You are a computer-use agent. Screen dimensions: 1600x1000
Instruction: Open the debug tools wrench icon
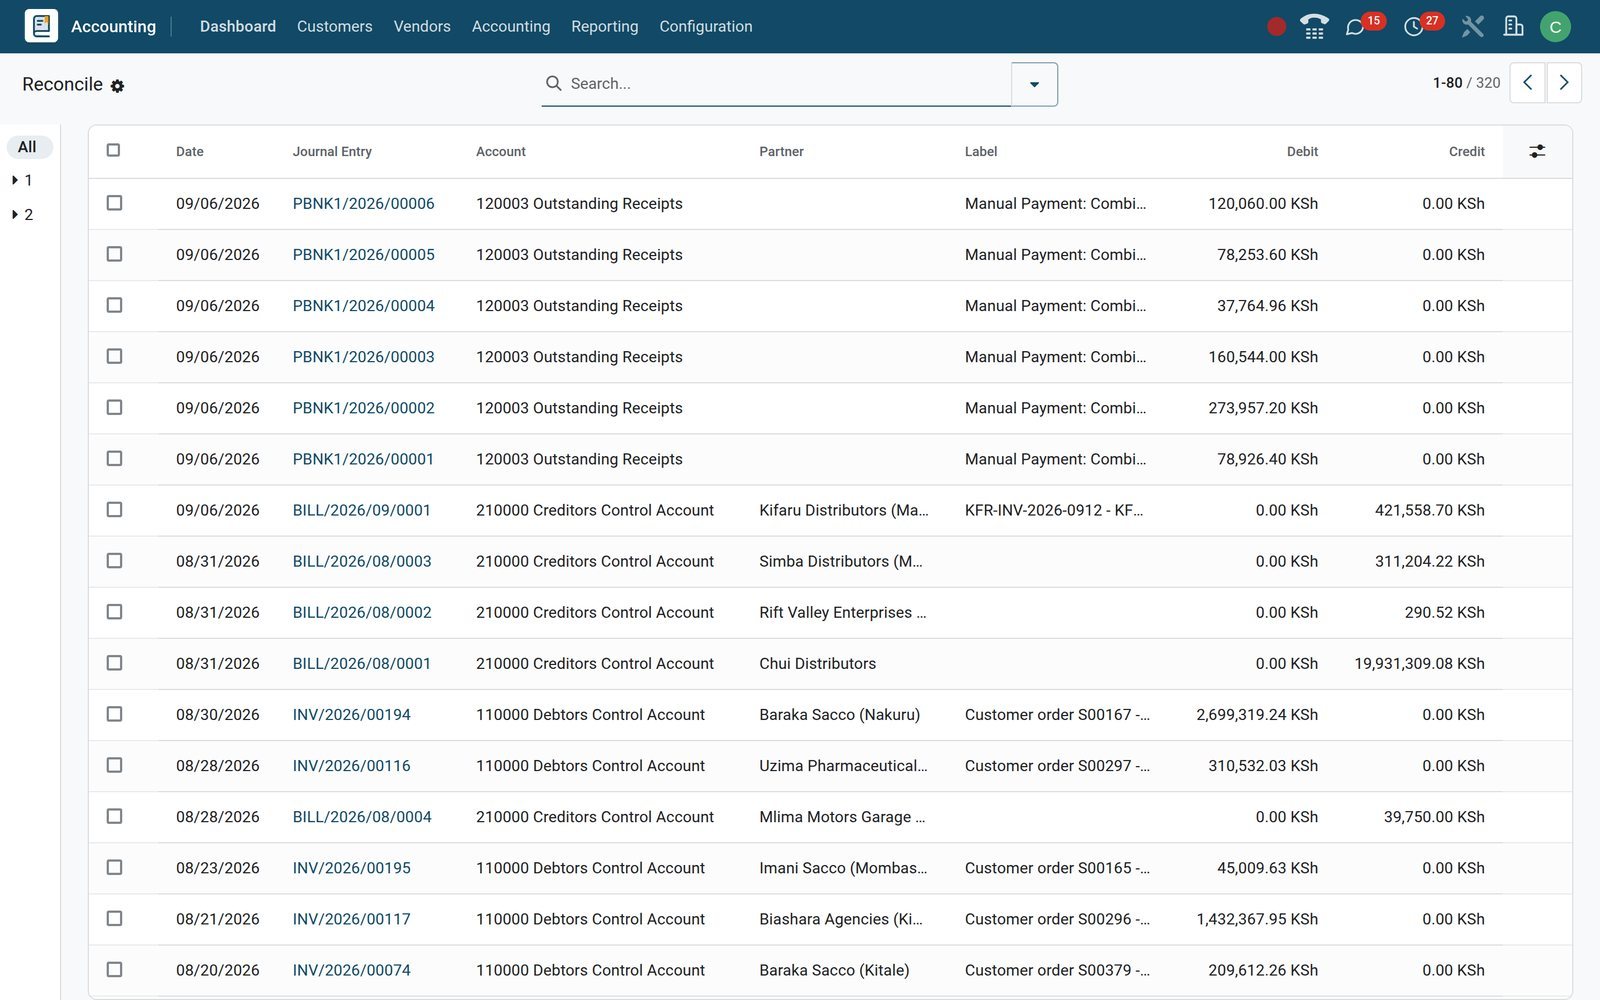click(x=1472, y=27)
